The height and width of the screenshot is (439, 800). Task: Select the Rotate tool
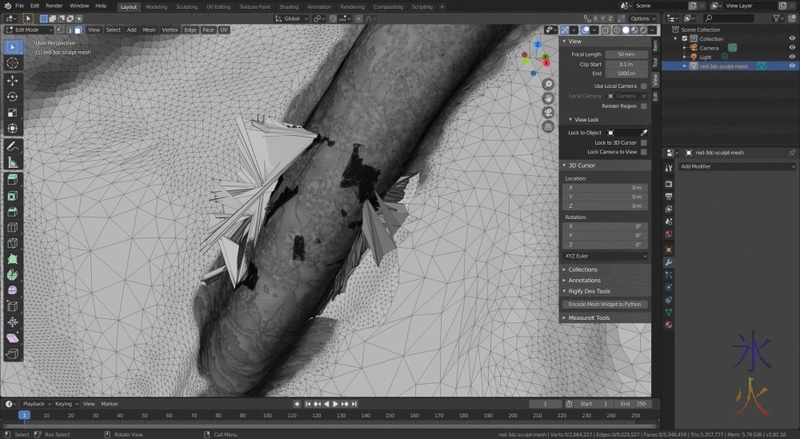coord(12,96)
